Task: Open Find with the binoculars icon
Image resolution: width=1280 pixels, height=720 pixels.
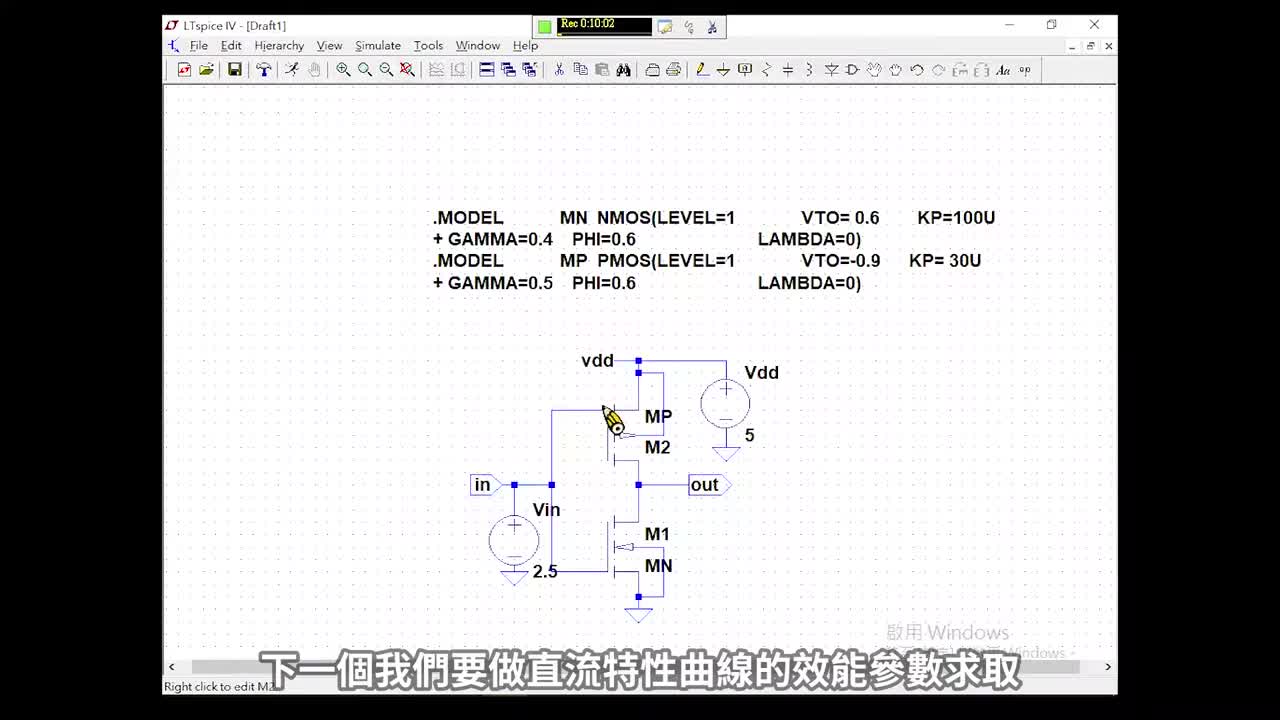Action: pyautogui.click(x=623, y=69)
